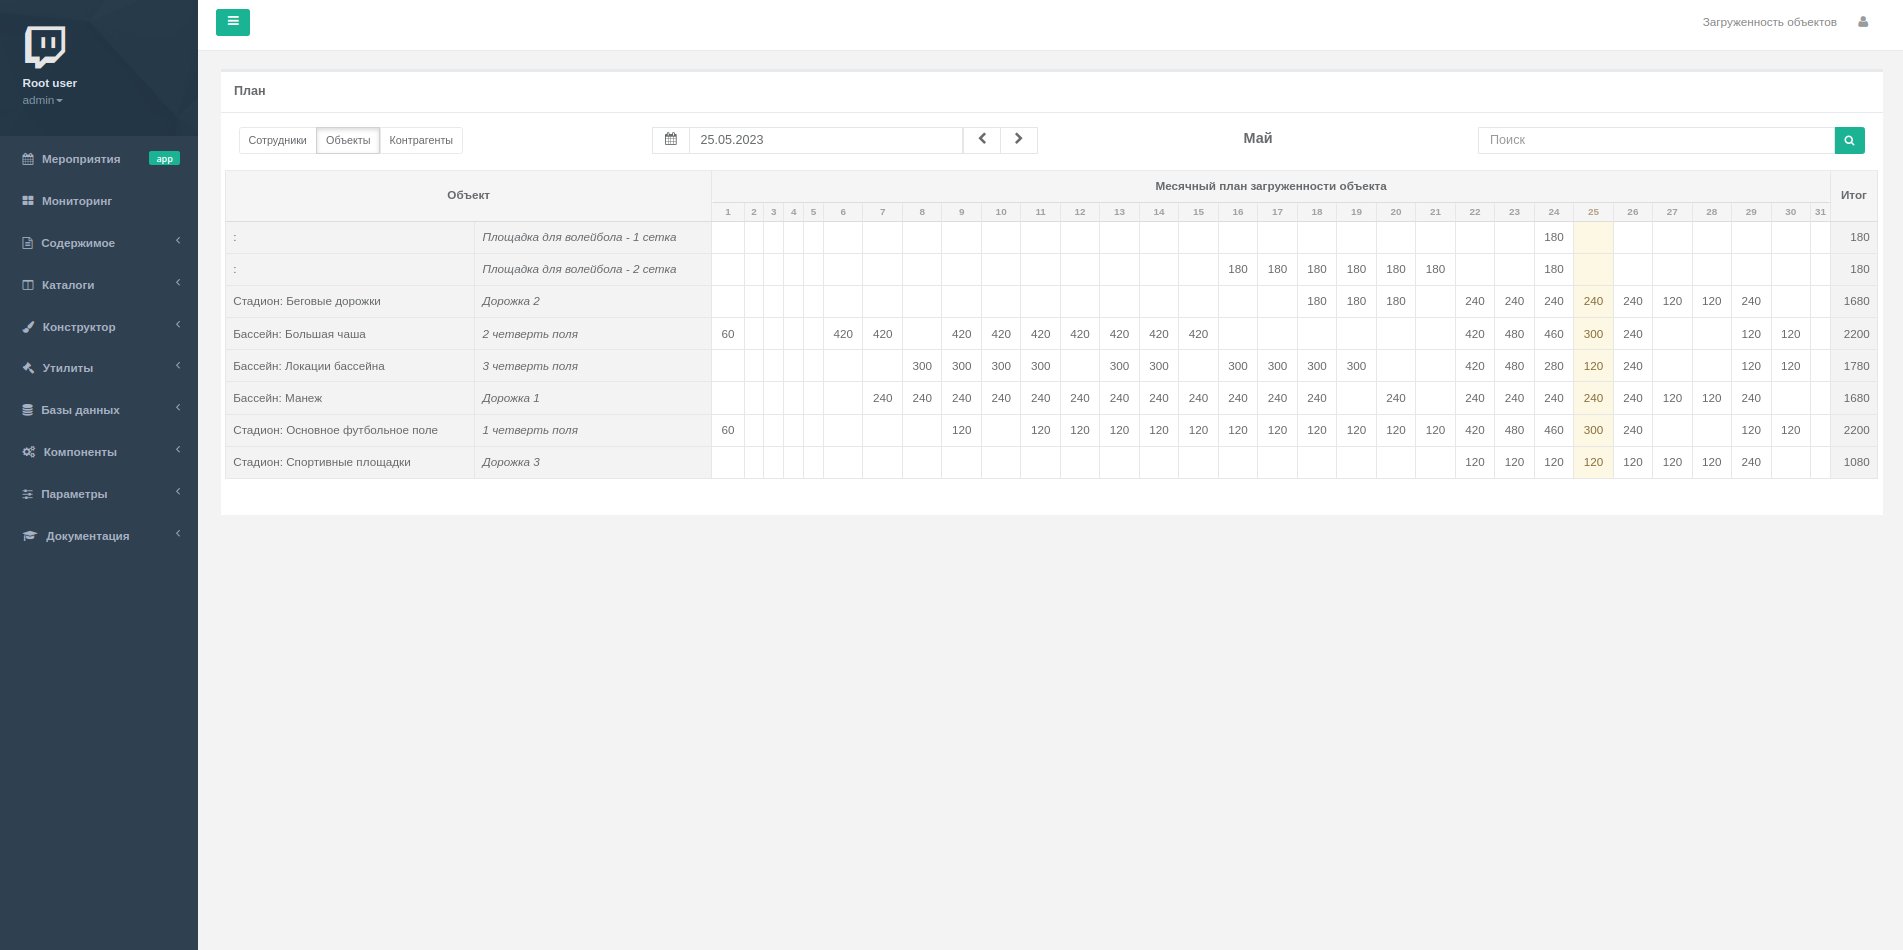
Task: Switch to the Сотрудники view
Action: (277, 140)
